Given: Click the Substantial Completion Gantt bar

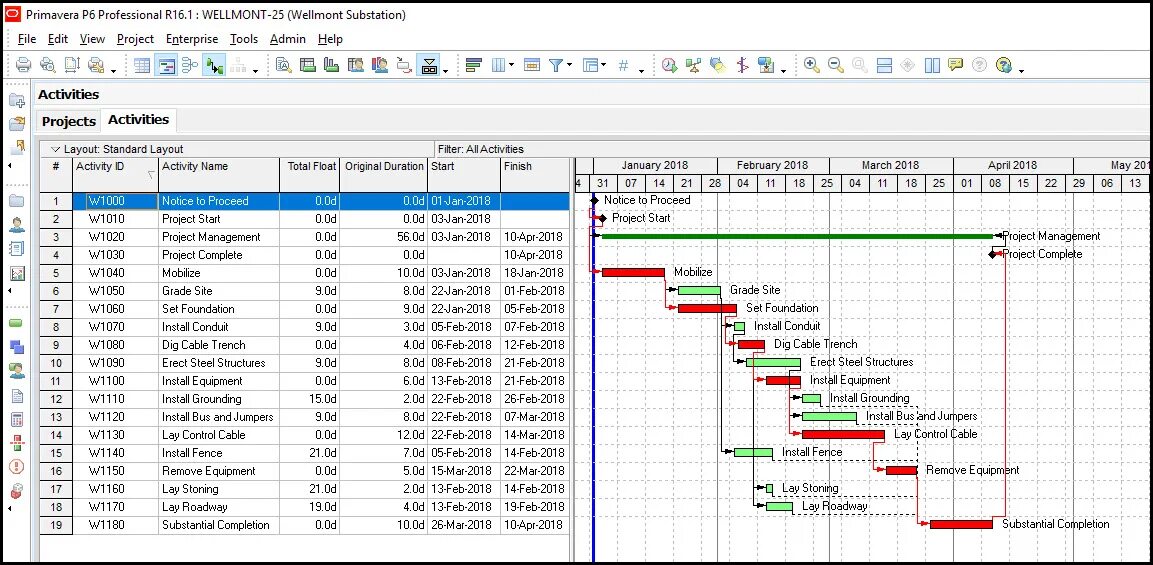Looking at the screenshot, I should (x=961, y=524).
